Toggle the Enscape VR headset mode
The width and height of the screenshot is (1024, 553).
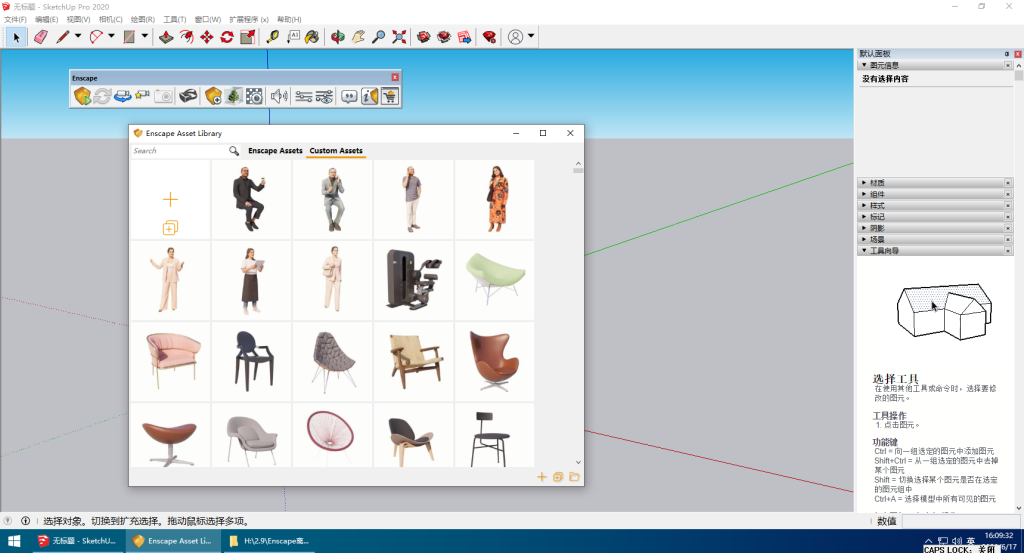click(x=188, y=96)
